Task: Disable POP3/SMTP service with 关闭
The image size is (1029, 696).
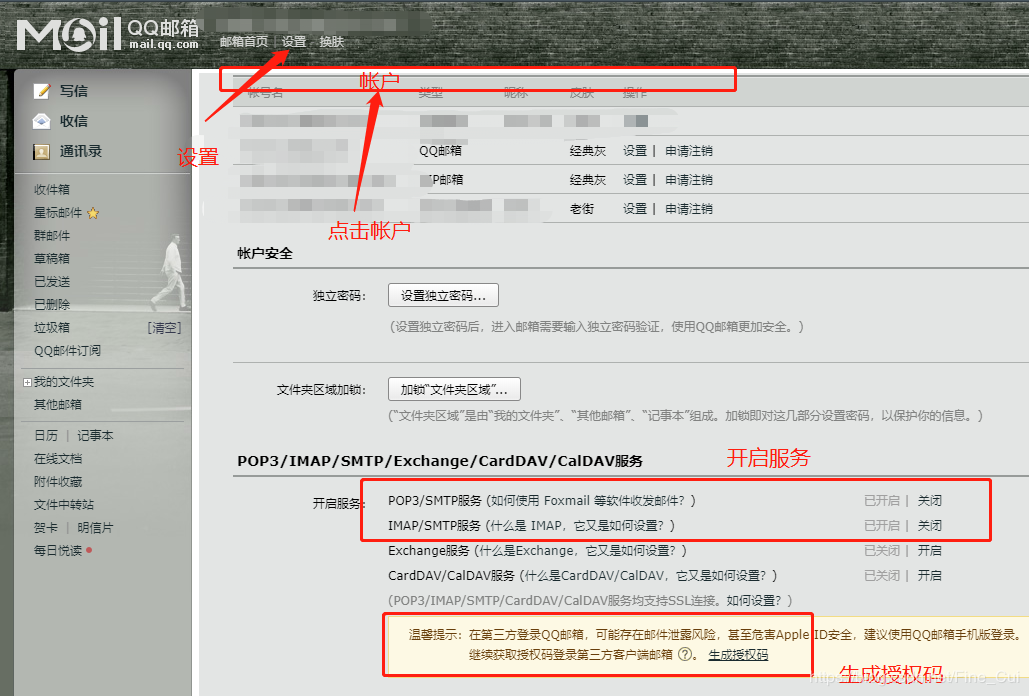Action: click(x=929, y=499)
